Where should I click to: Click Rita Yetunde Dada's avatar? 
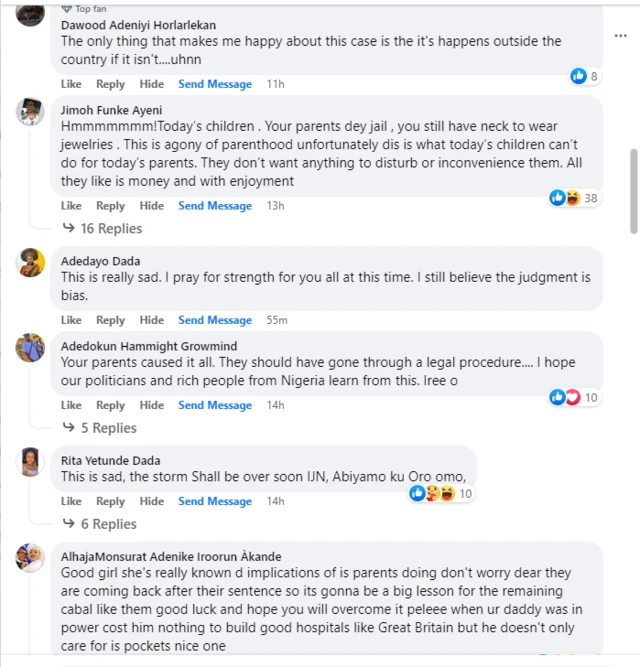coord(30,462)
